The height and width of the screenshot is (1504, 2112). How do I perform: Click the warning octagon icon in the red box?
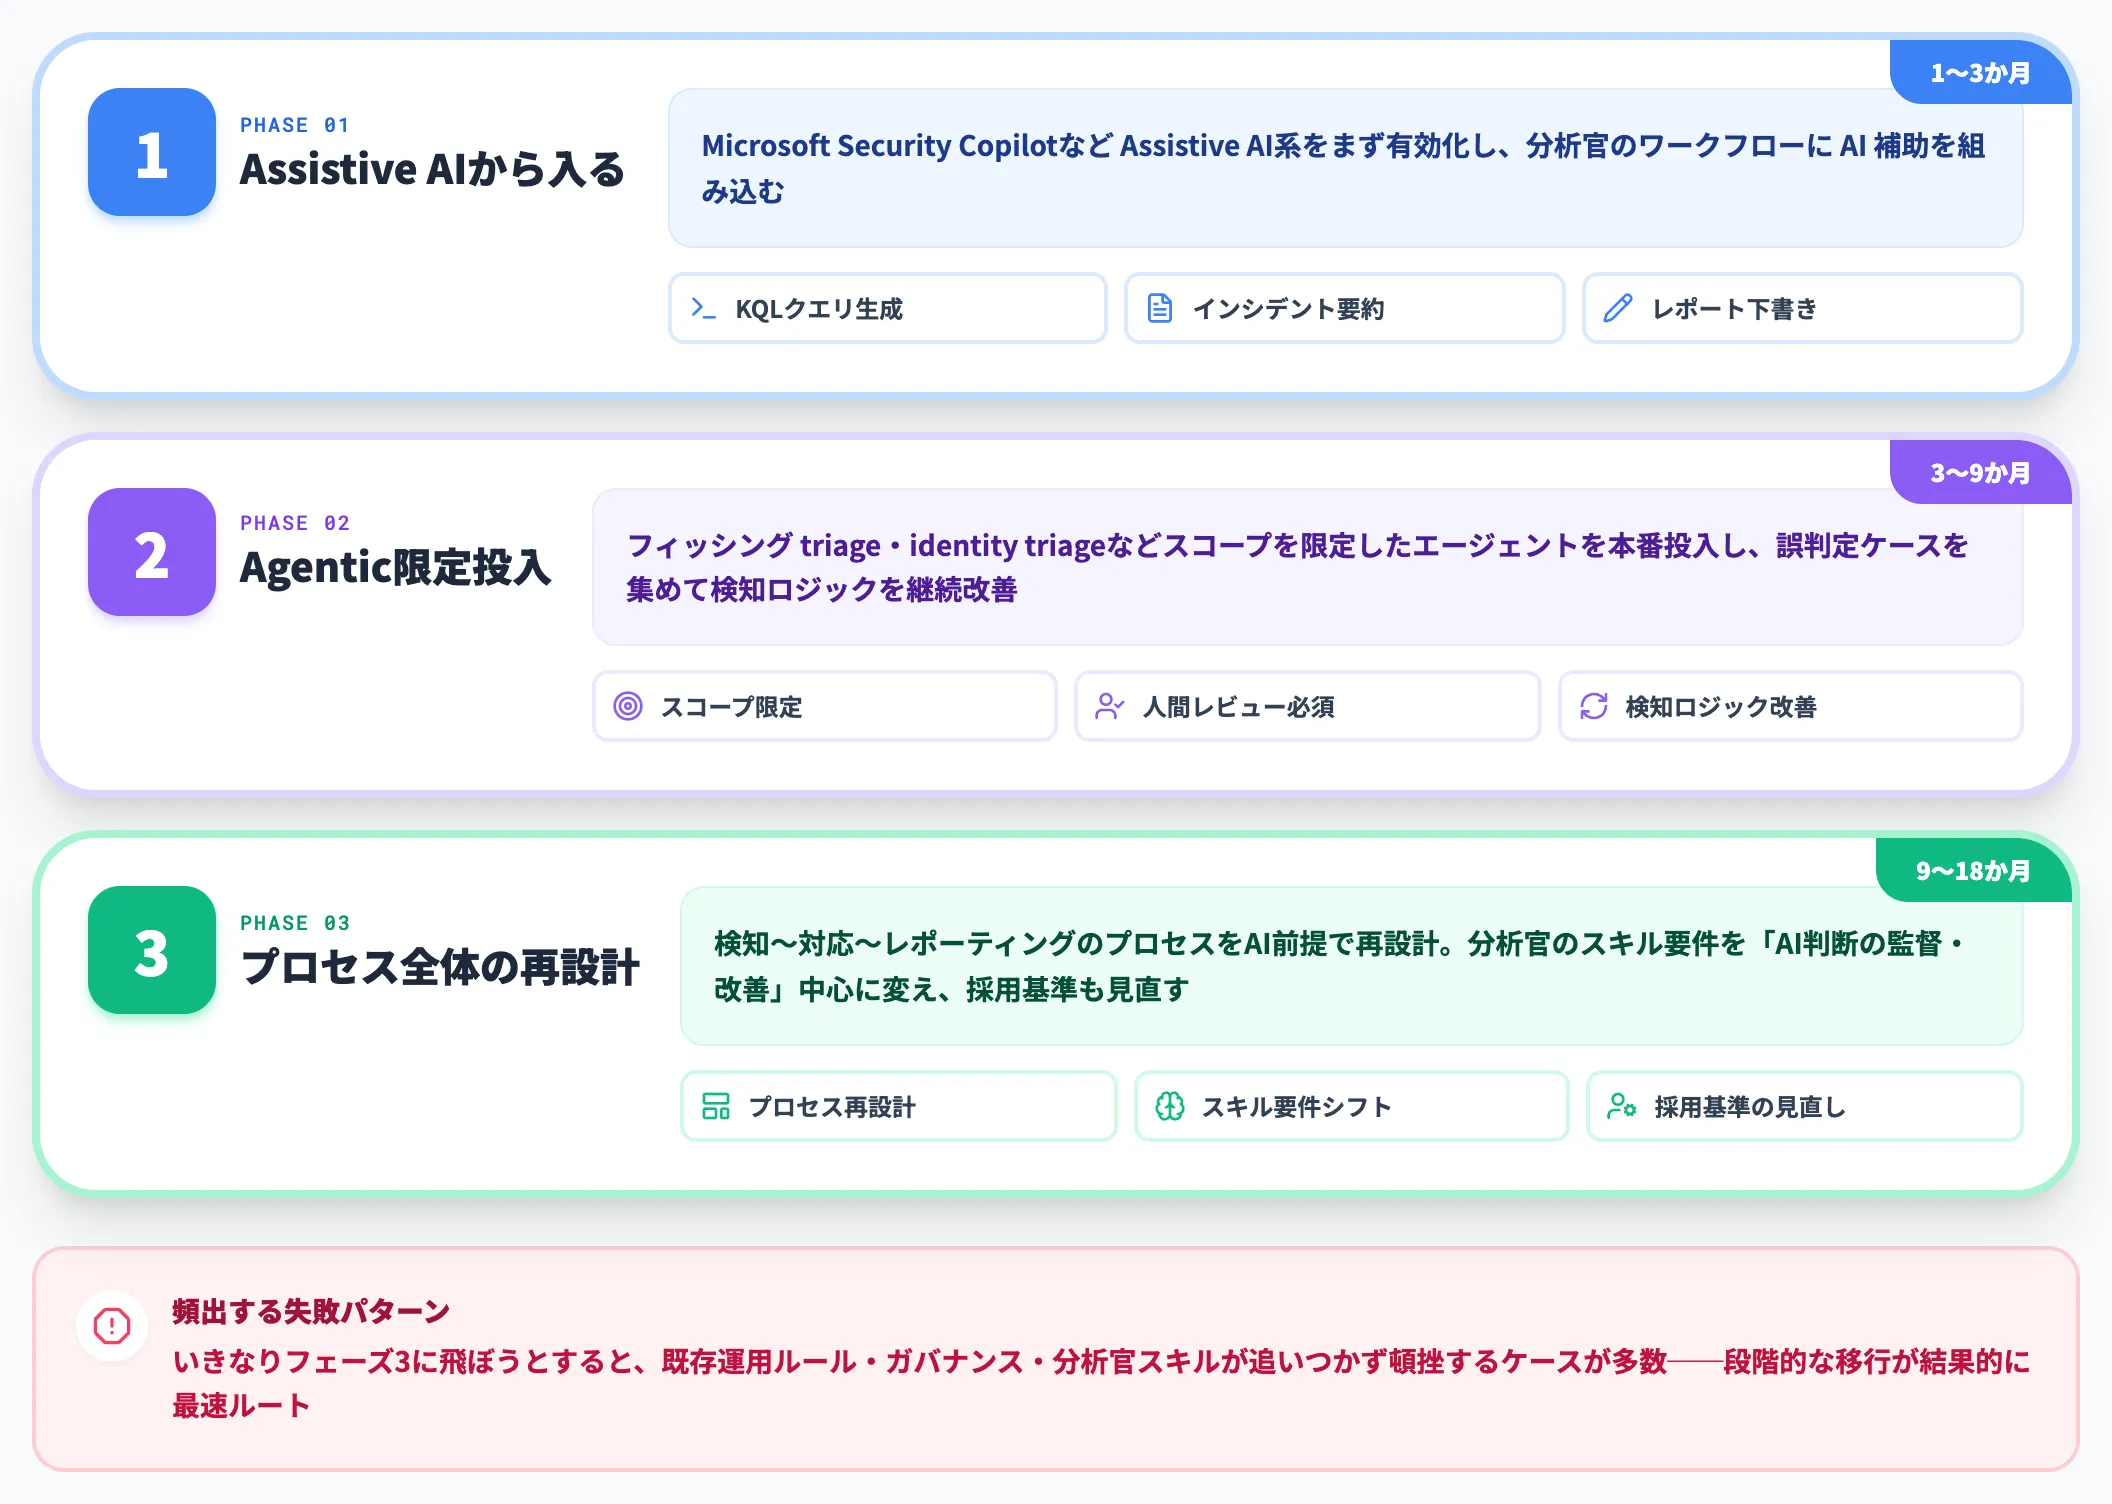tap(112, 1326)
